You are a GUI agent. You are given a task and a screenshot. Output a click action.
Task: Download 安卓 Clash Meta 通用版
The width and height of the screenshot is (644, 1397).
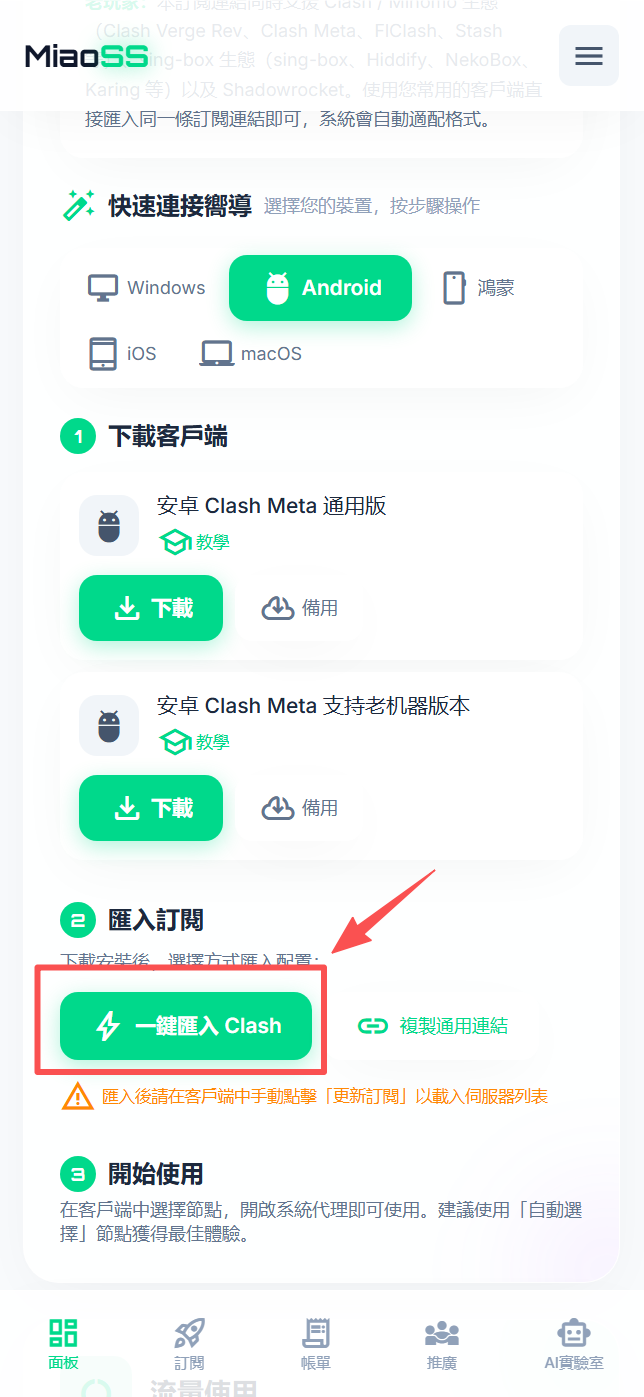tap(151, 608)
